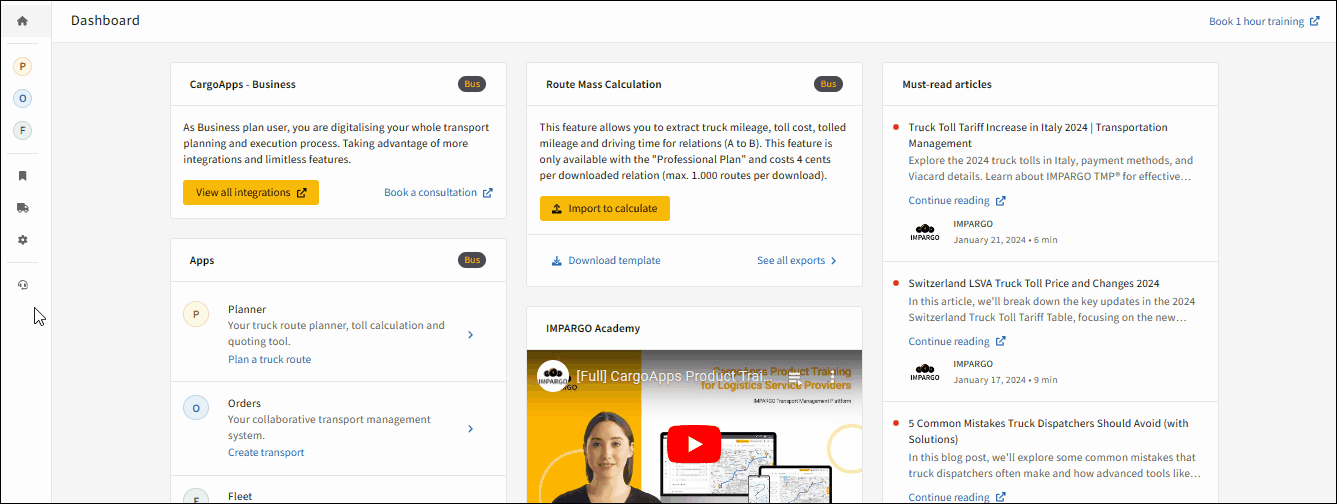Screen dimensions: 1337x504
Task: Click the Fleet app row title
Action: pyautogui.click(x=240, y=496)
